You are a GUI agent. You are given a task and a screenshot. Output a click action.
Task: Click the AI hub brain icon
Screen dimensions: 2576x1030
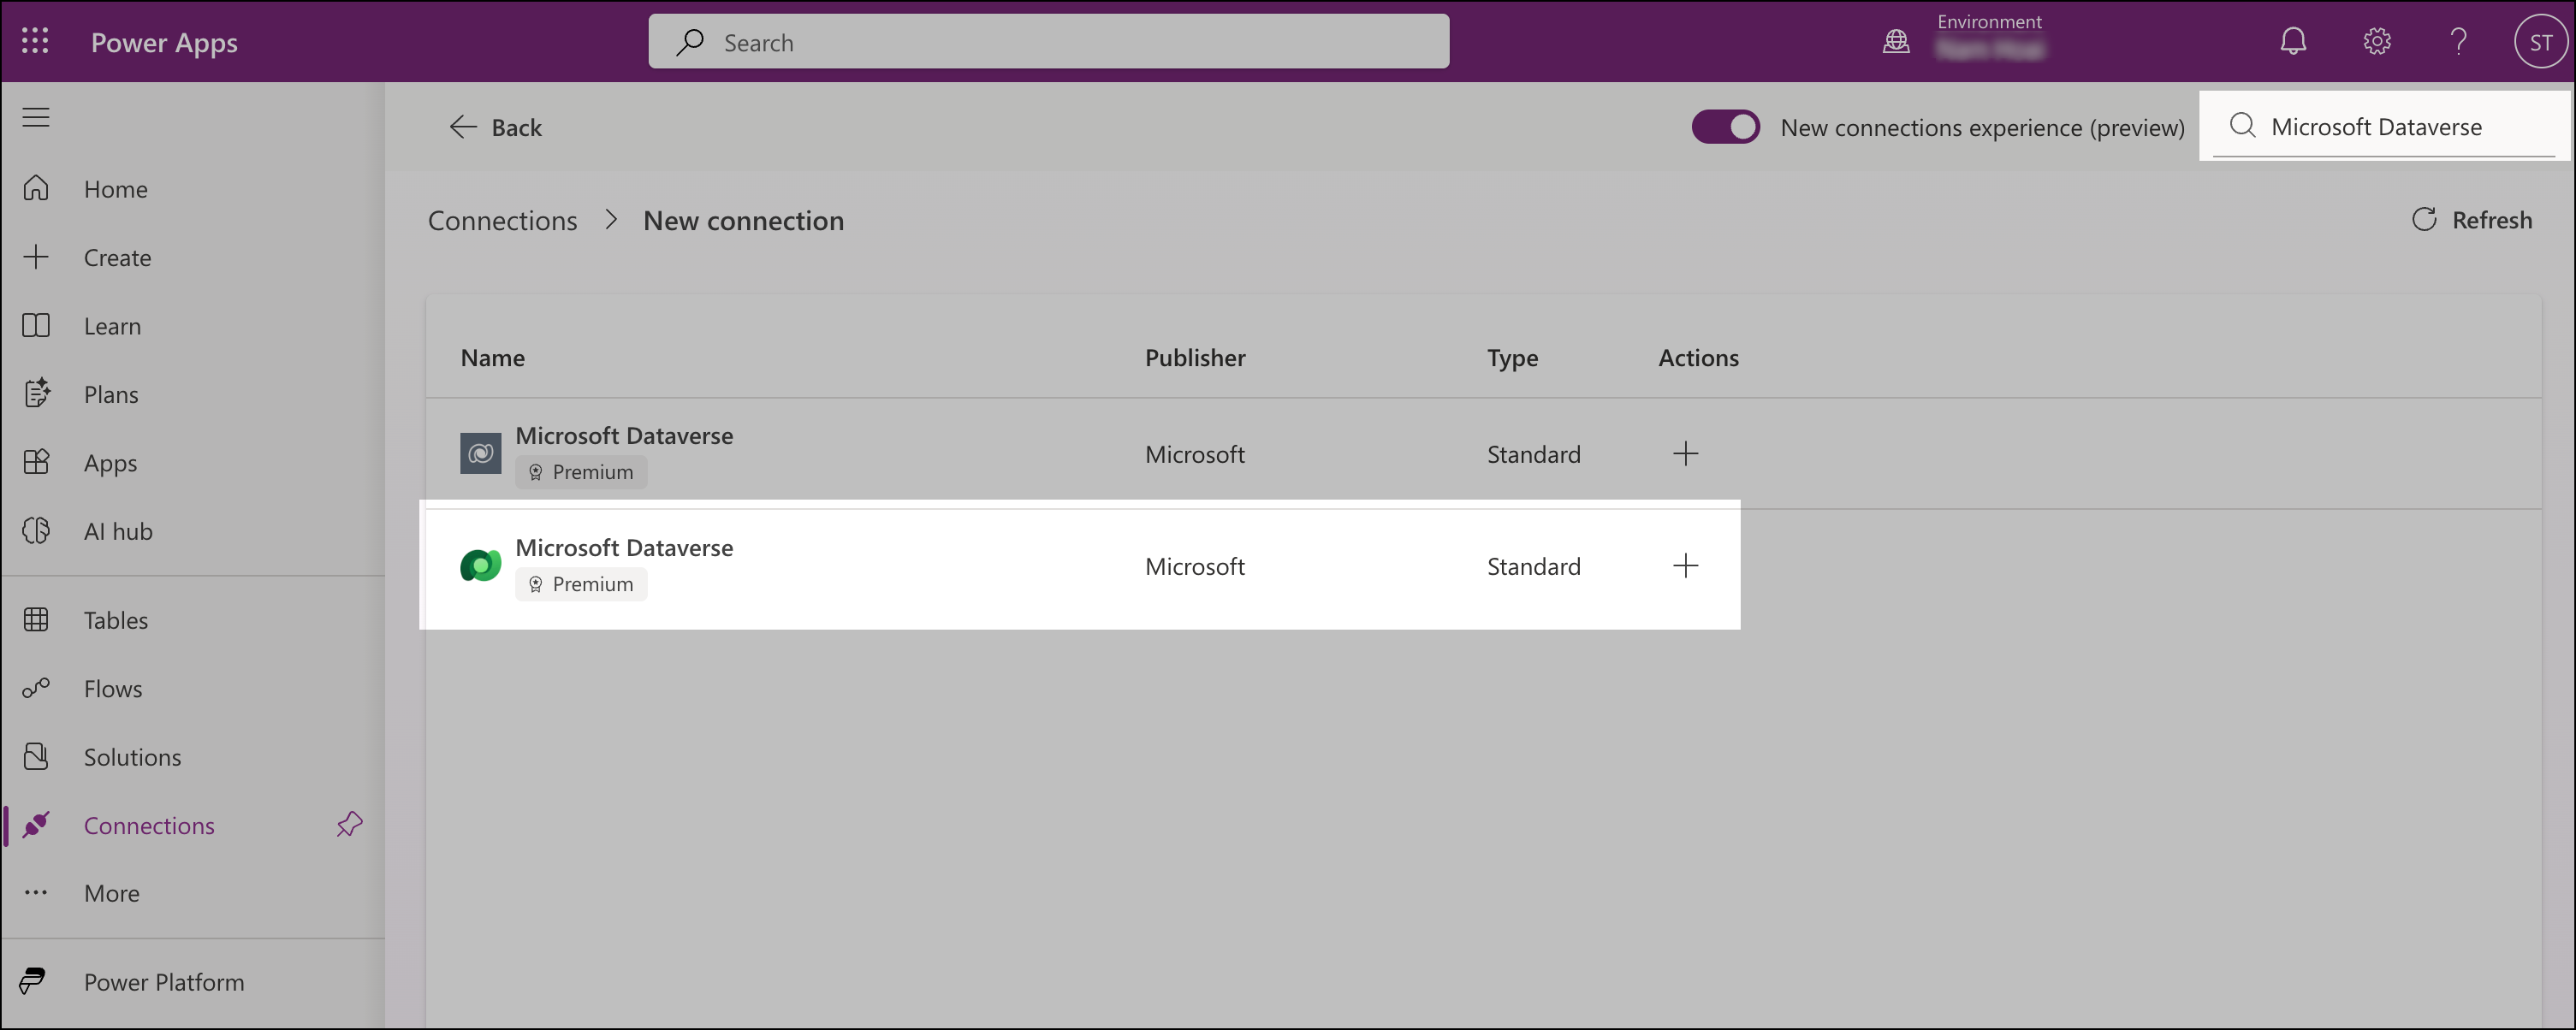[36, 531]
